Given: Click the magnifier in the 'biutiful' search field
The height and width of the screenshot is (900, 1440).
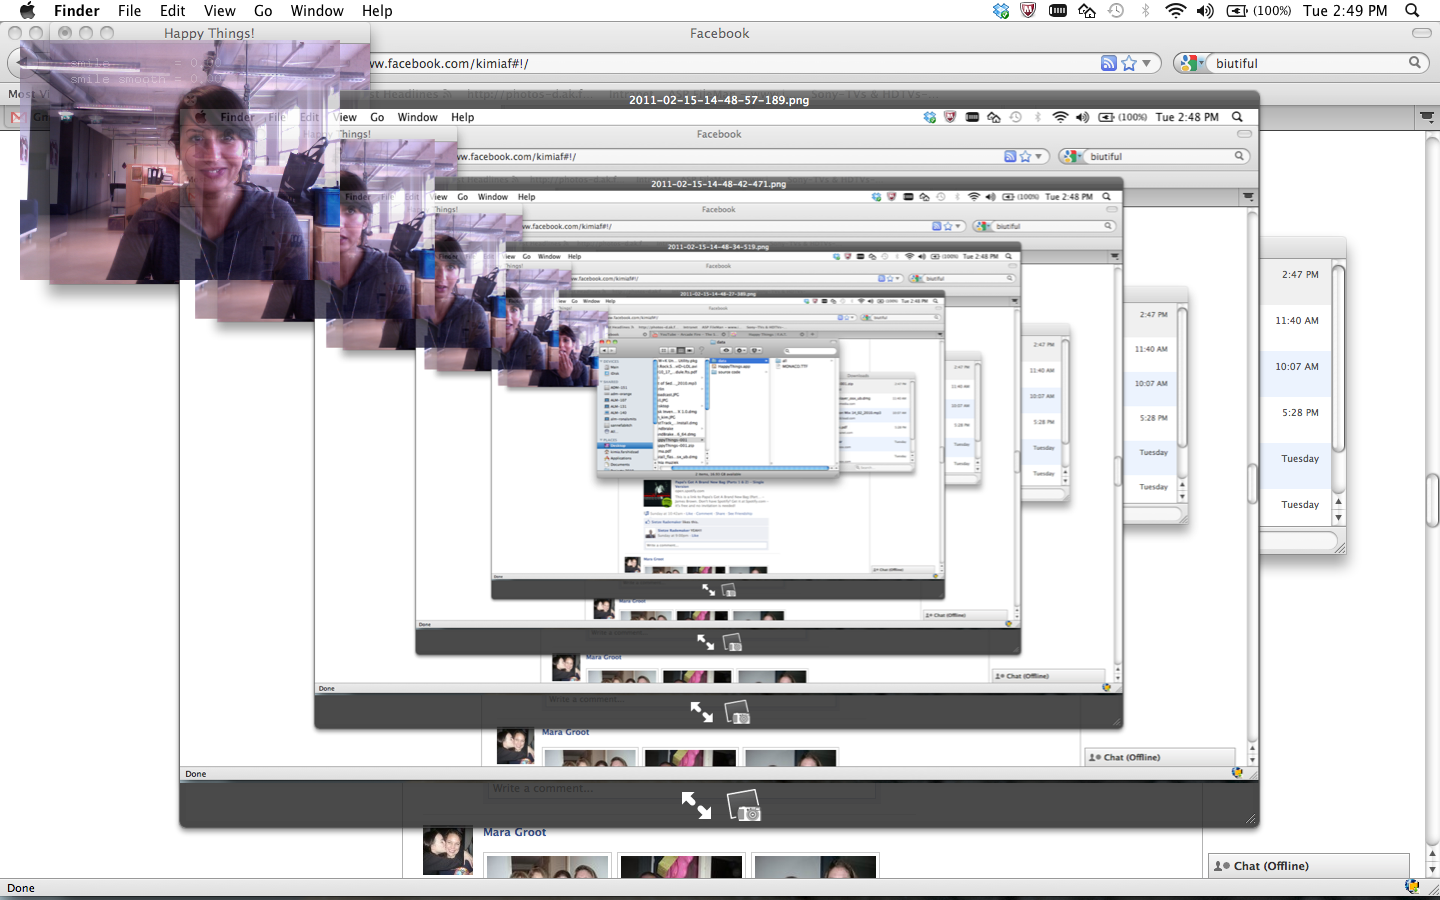Looking at the screenshot, I should point(1415,63).
